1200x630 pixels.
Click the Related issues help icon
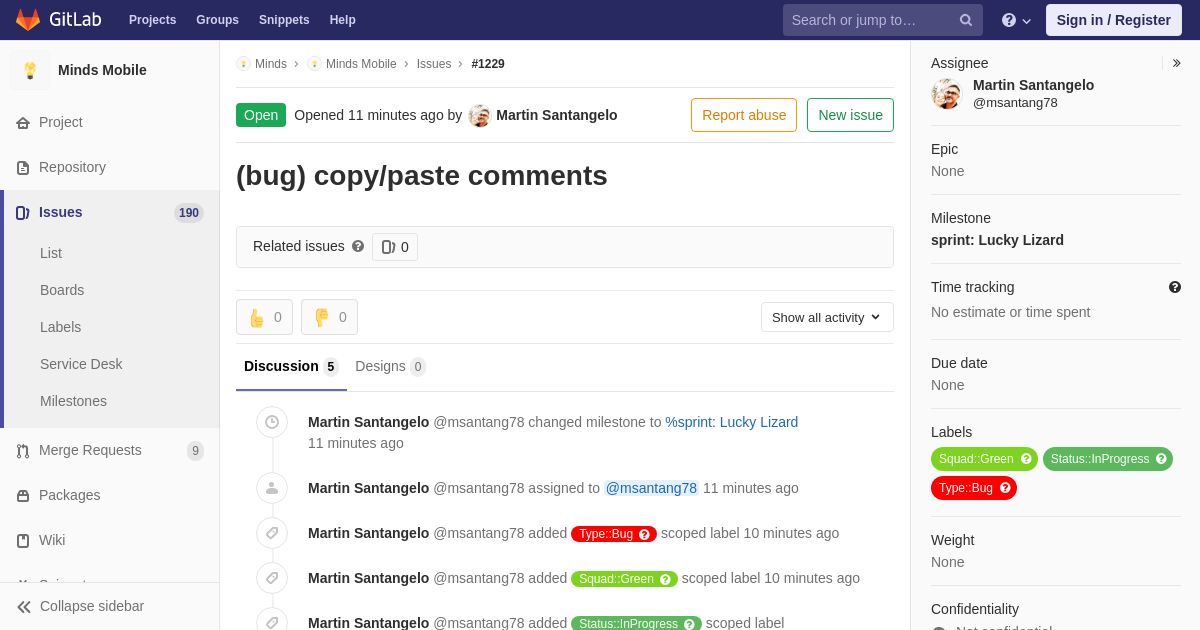click(x=358, y=246)
